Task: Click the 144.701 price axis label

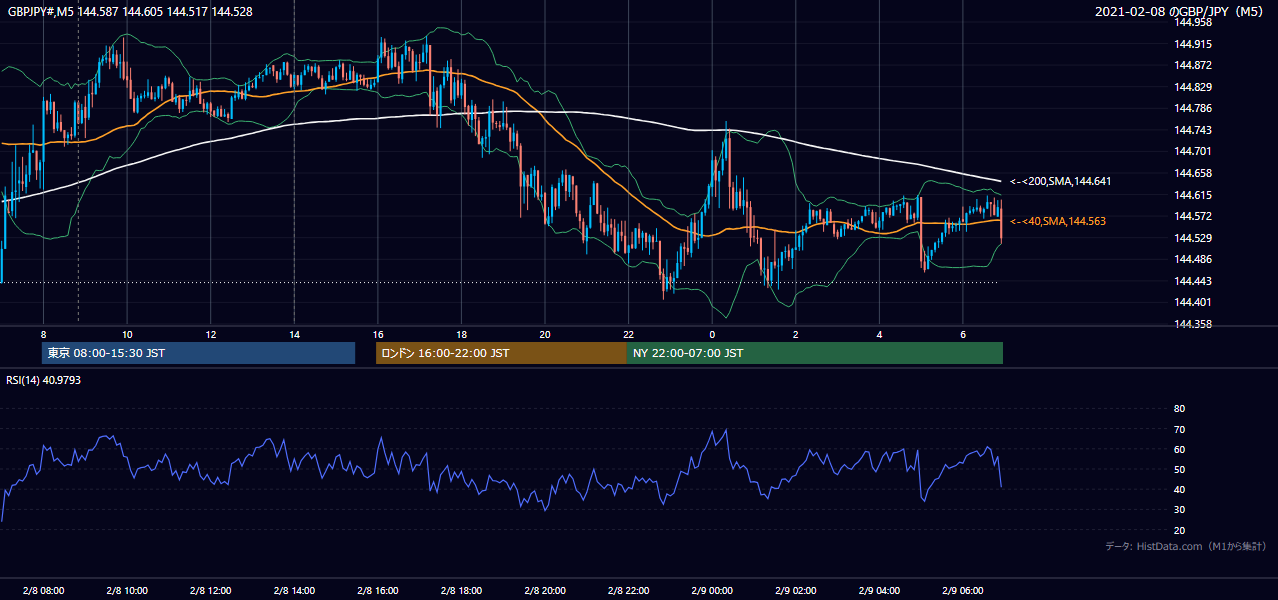Action: (x=1194, y=152)
